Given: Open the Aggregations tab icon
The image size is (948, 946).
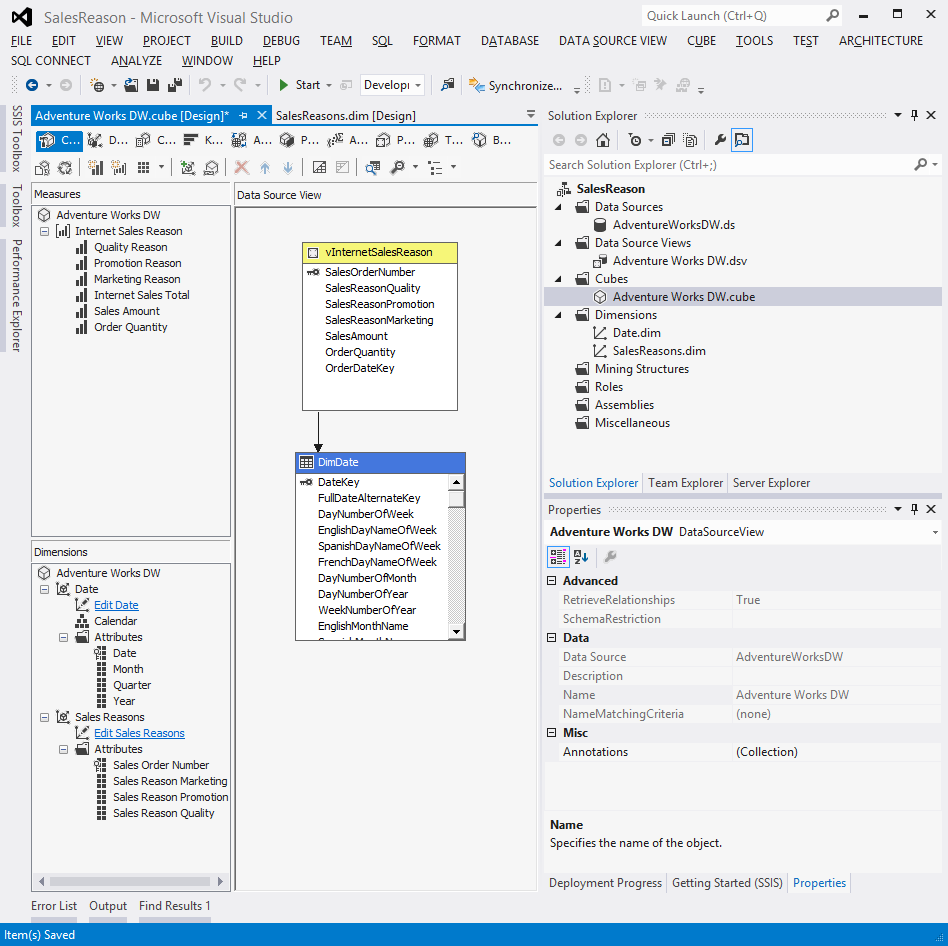Looking at the screenshot, I should tap(335, 140).
